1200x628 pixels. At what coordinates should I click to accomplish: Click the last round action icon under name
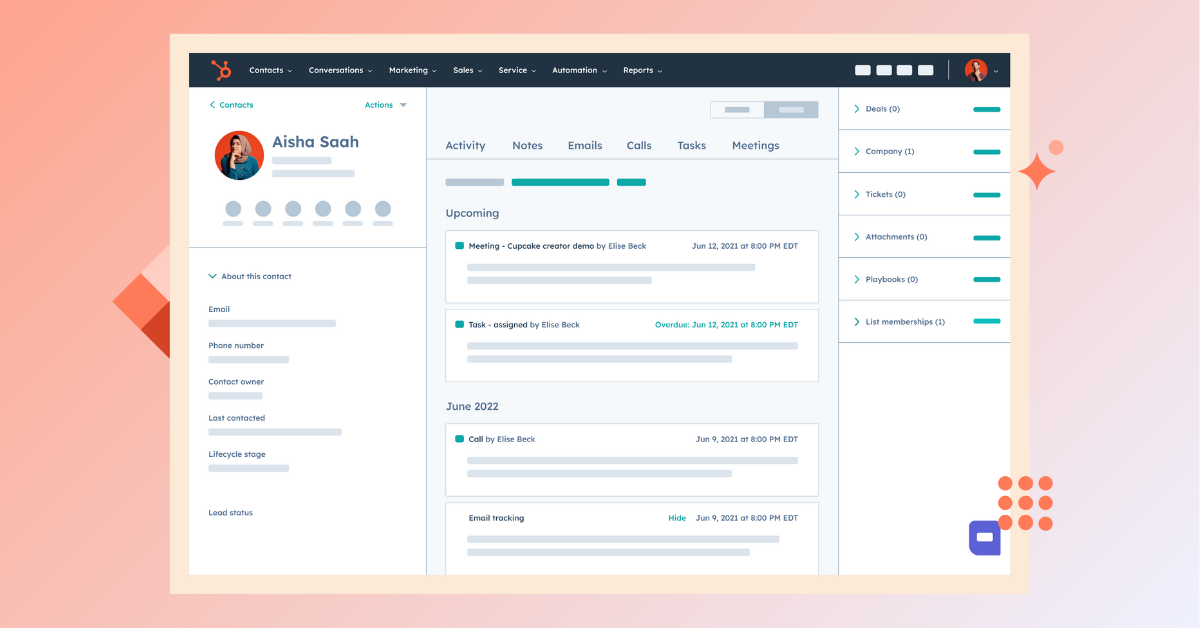pyautogui.click(x=382, y=209)
